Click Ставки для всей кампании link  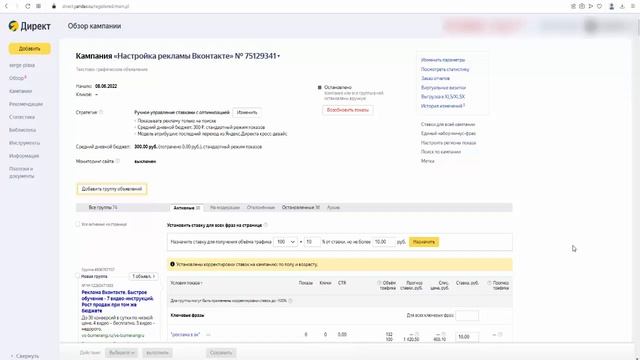point(448,124)
